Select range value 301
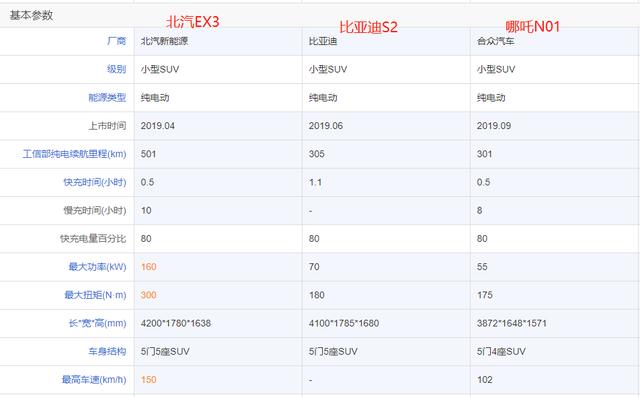Image resolution: width=640 pixels, height=397 pixels. tap(484, 154)
